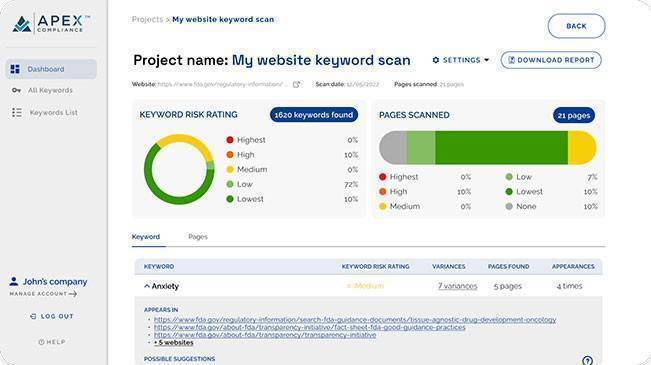
Task: Open the '7 variances' link
Action: pos(458,286)
